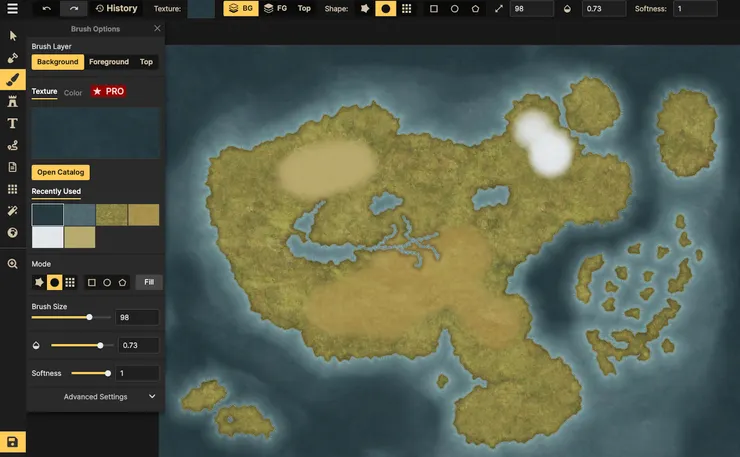
Task: Save the map with the floppy icon
Action: pyautogui.click(x=13, y=442)
